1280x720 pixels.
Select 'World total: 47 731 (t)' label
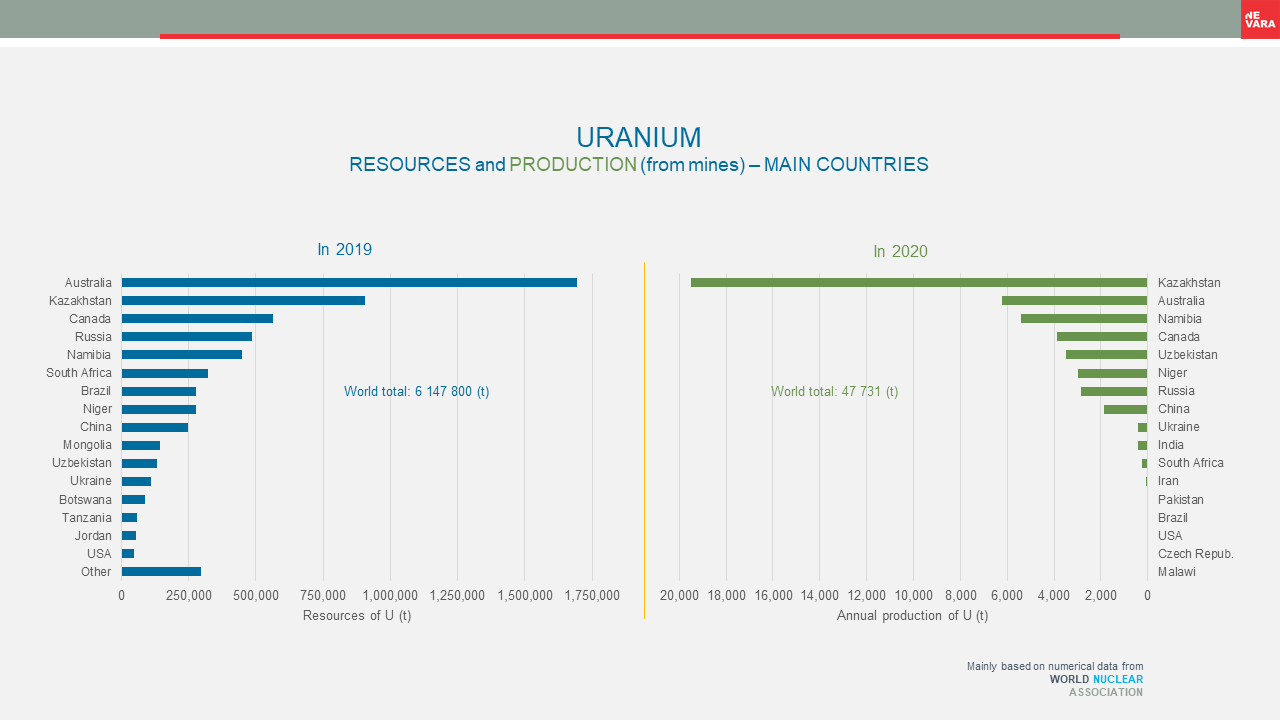(834, 392)
